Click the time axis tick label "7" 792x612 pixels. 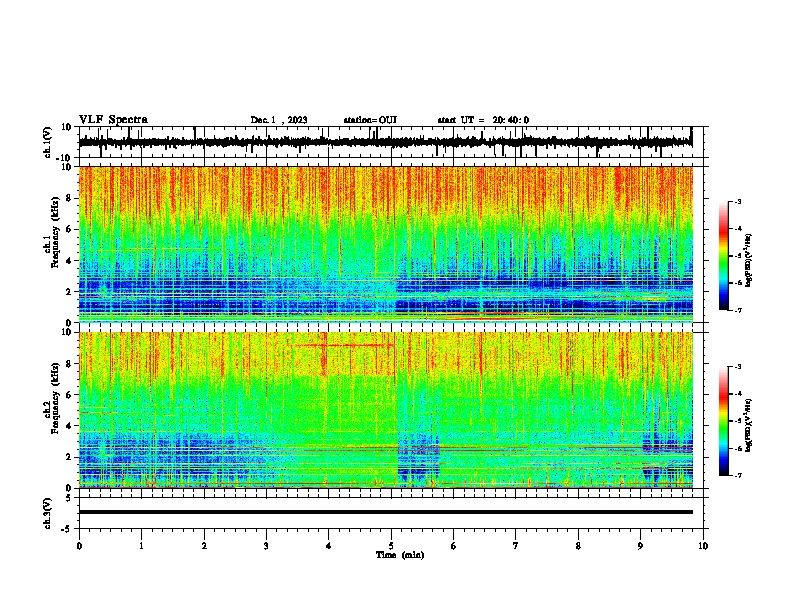click(x=516, y=546)
